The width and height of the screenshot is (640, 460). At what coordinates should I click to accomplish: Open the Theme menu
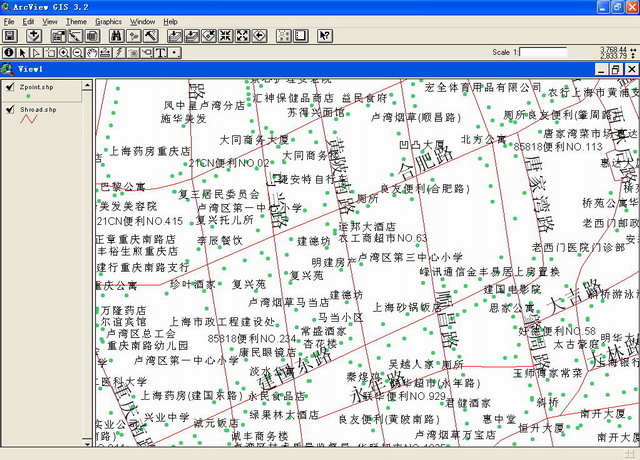point(76,22)
